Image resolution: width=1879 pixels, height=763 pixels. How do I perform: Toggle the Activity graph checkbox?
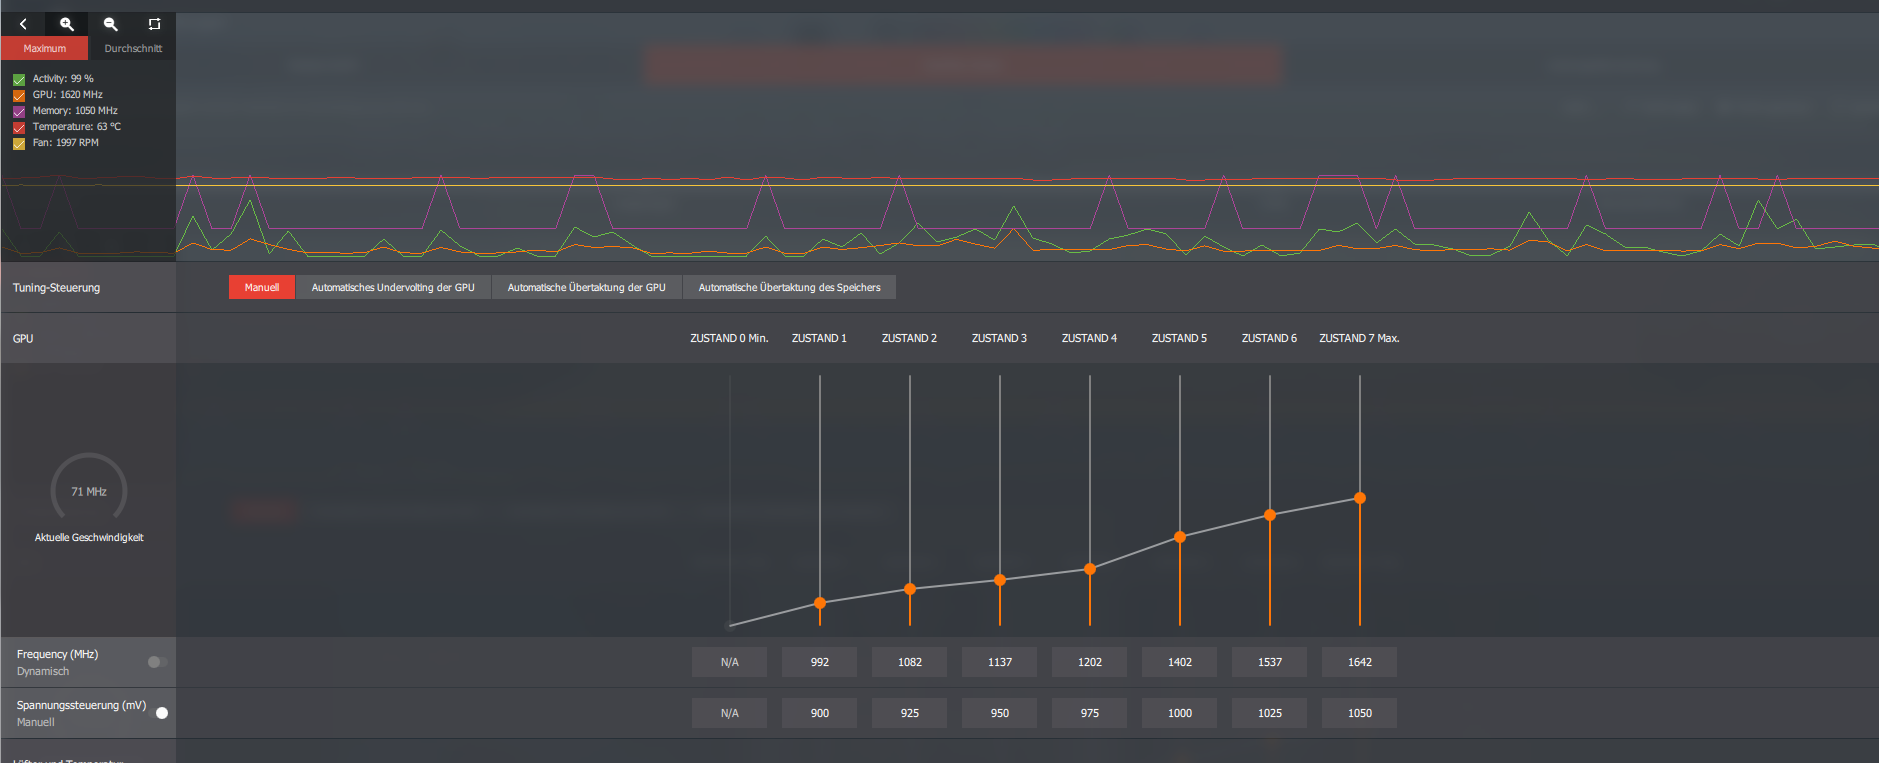click(19, 79)
